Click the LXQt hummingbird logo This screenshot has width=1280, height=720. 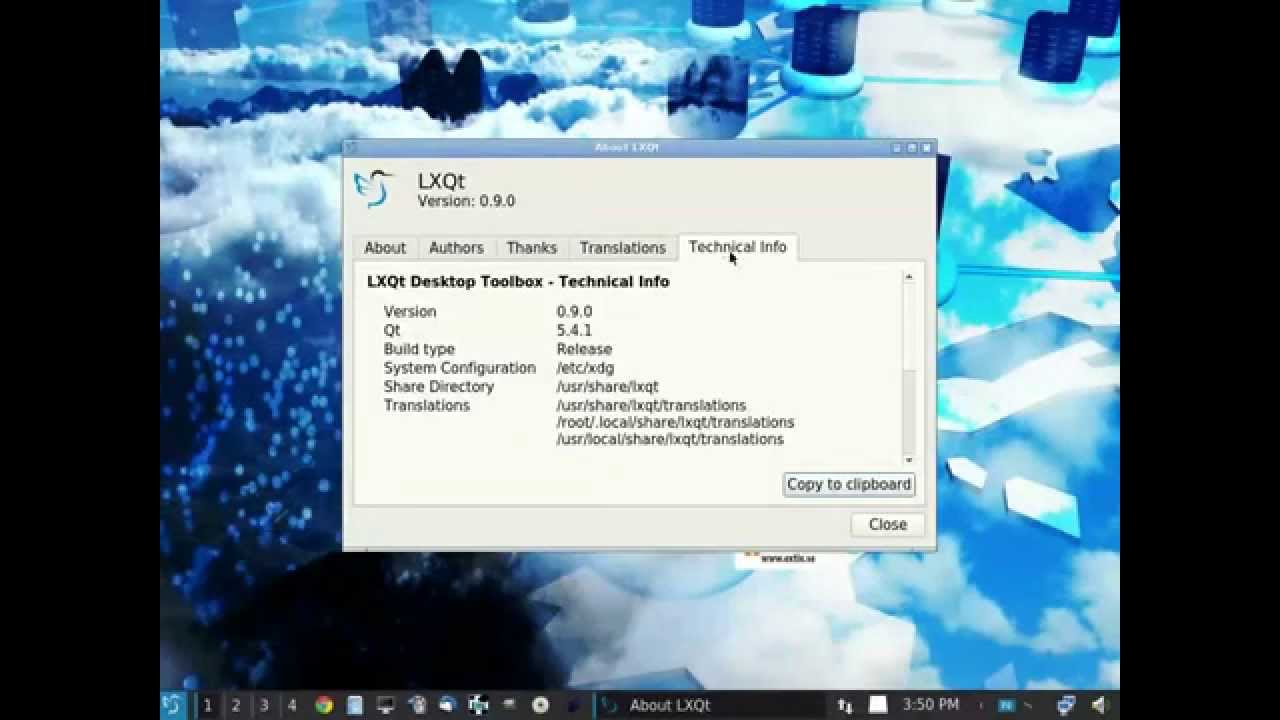point(375,188)
